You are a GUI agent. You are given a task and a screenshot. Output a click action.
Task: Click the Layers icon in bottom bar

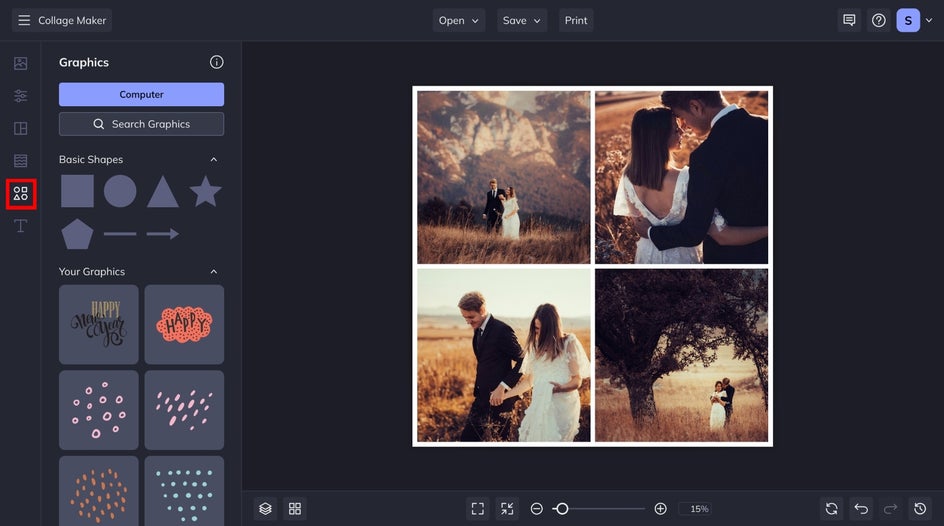(265, 509)
